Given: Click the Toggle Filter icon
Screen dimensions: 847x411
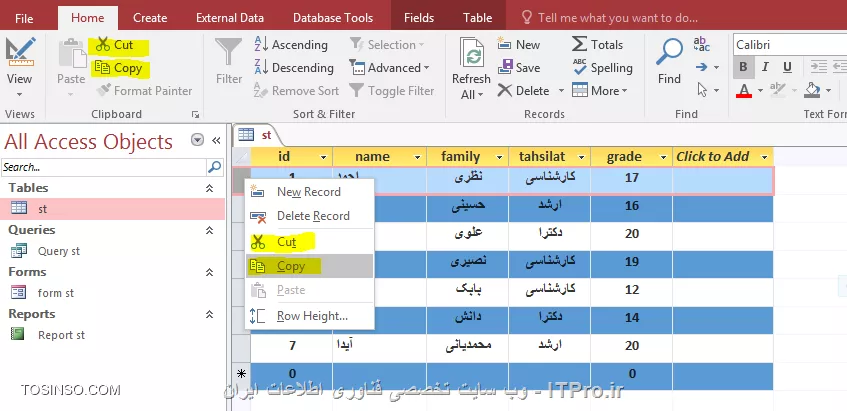Looking at the screenshot, I should pos(356,90).
